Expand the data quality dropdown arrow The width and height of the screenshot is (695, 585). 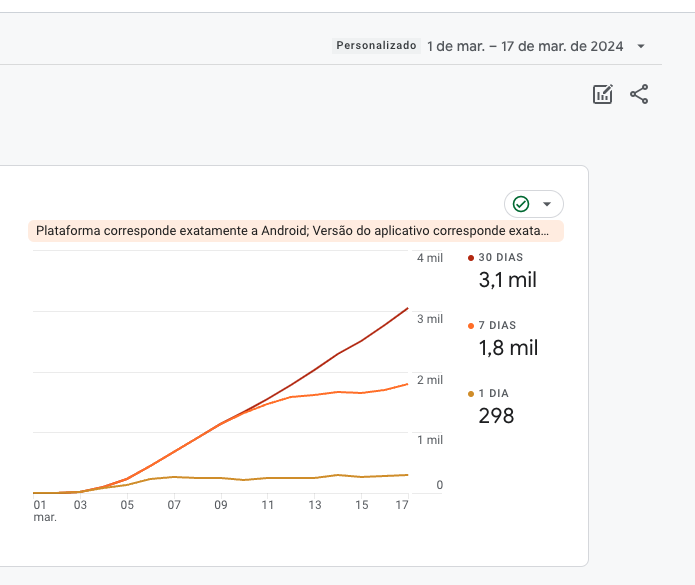tap(547, 204)
